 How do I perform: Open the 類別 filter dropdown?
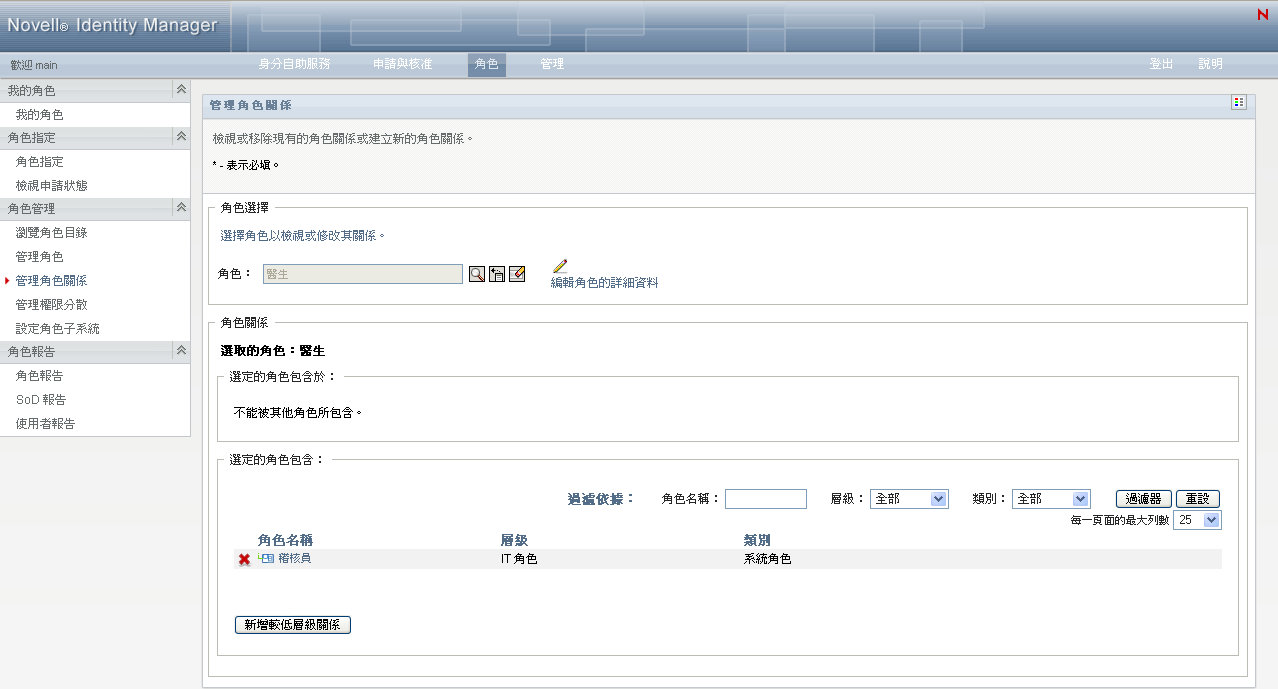click(x=1051, y=499)
